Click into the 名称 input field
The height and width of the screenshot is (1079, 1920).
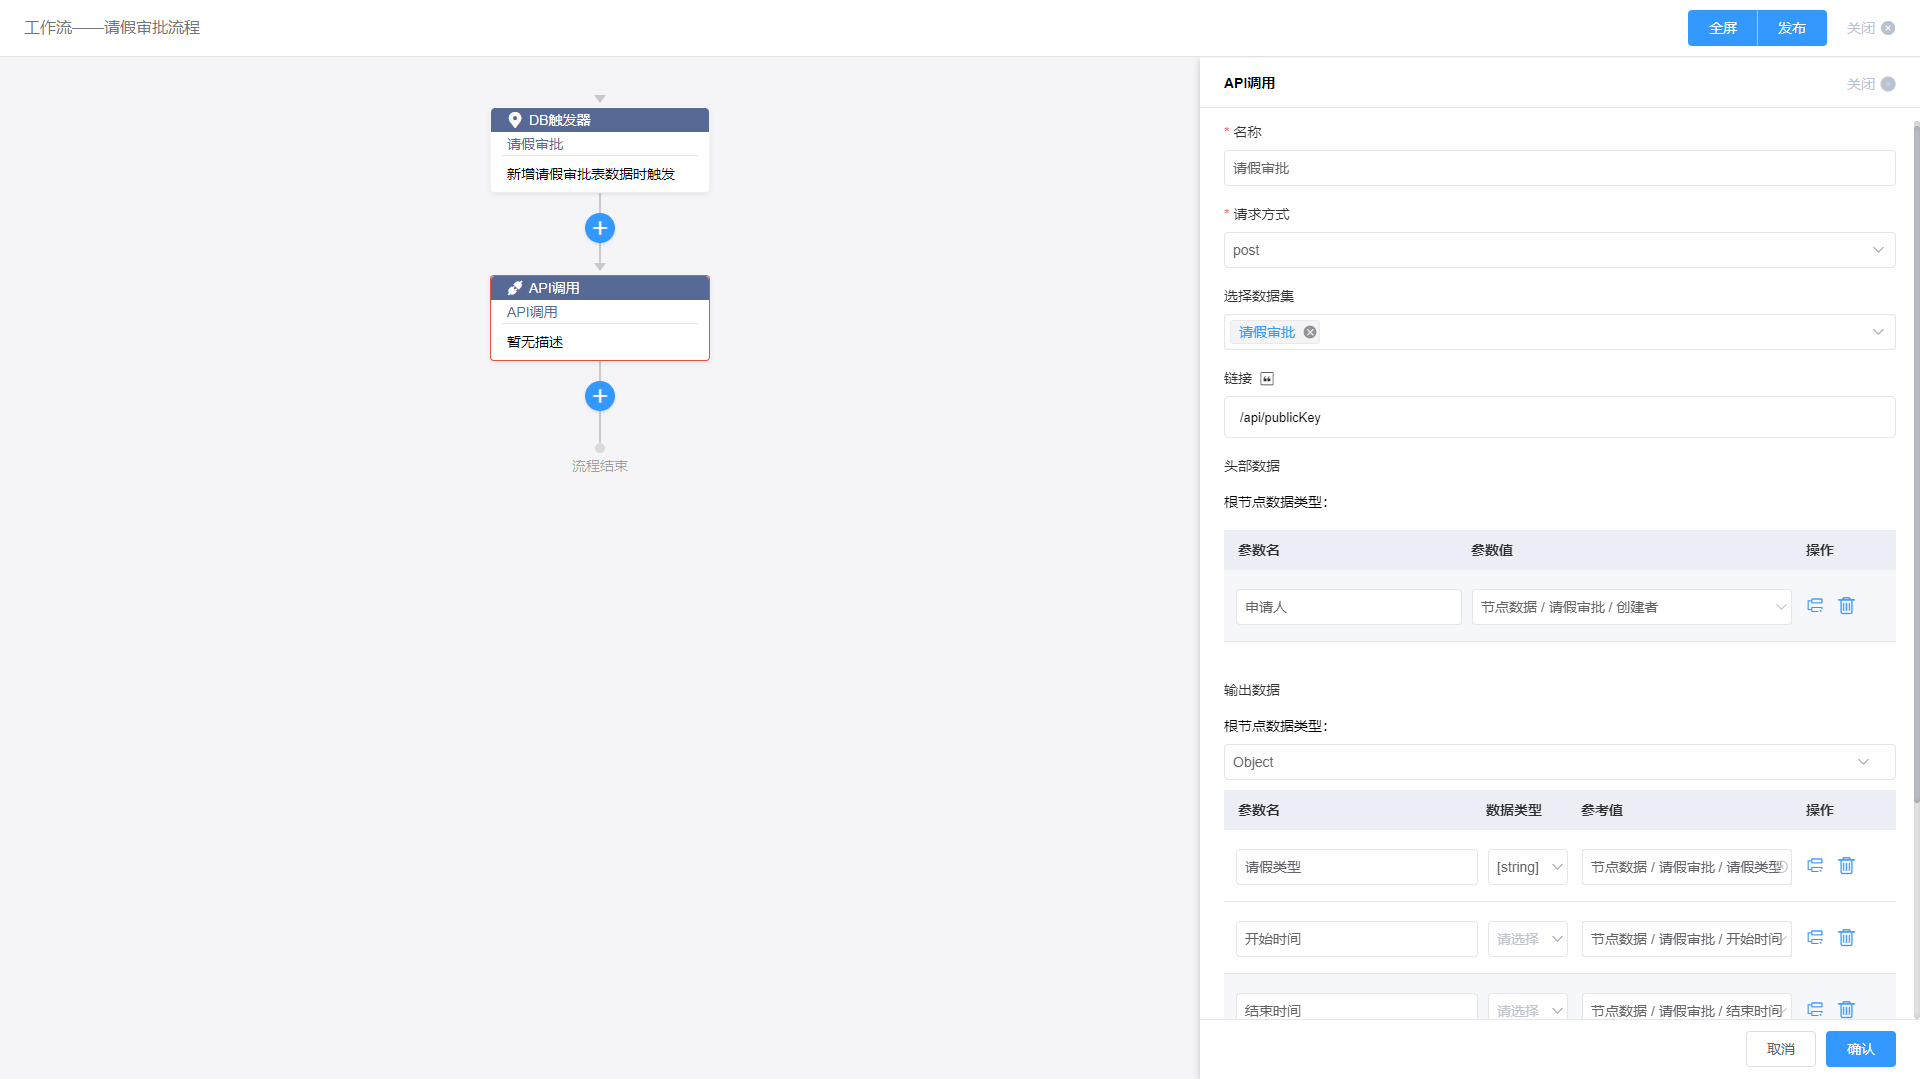[1560, 168]
